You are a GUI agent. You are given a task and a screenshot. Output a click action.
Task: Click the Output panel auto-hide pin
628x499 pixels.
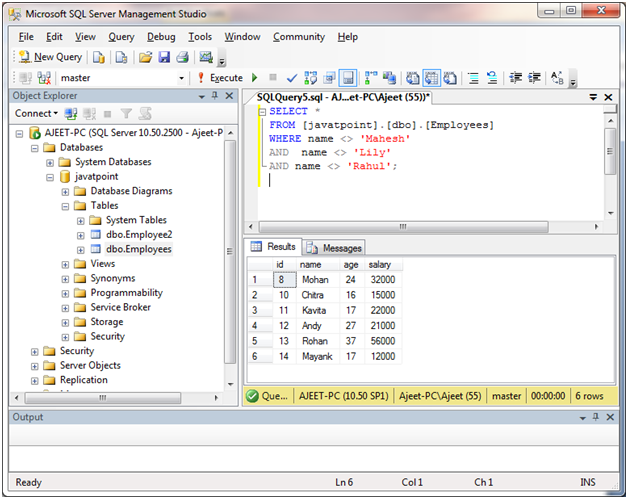coord(596,417)
